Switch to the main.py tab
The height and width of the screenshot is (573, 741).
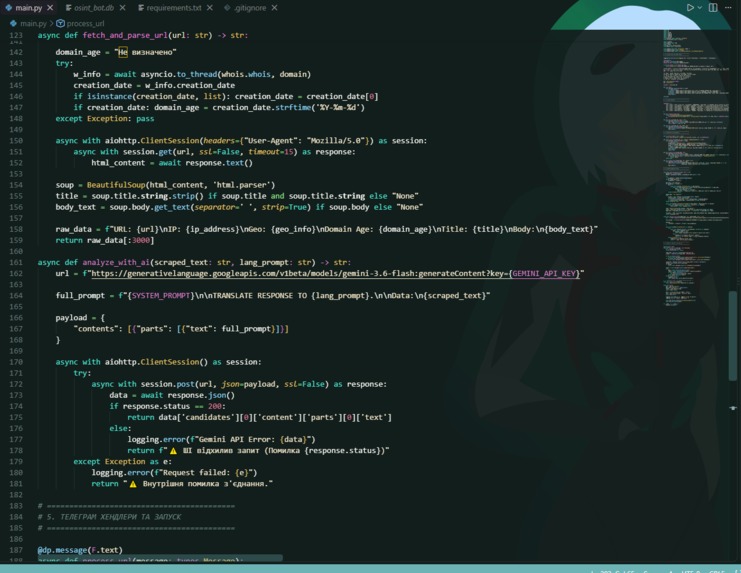[28, 8]
